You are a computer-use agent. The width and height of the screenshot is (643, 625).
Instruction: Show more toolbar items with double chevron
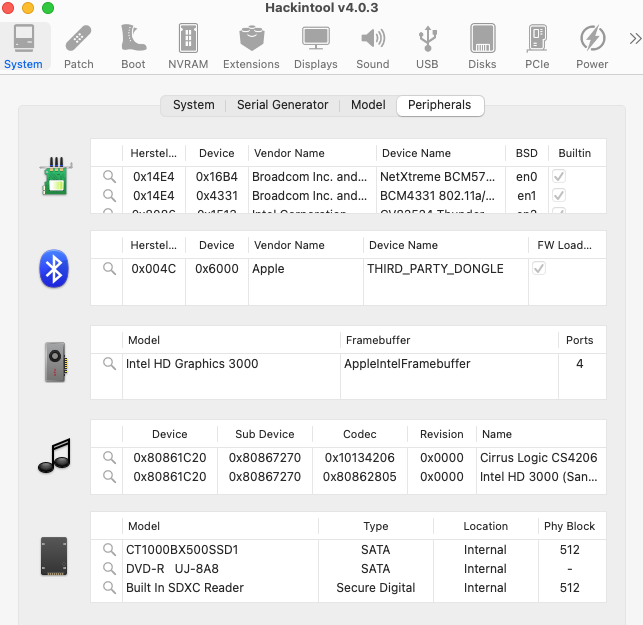(x=635, y=39)
